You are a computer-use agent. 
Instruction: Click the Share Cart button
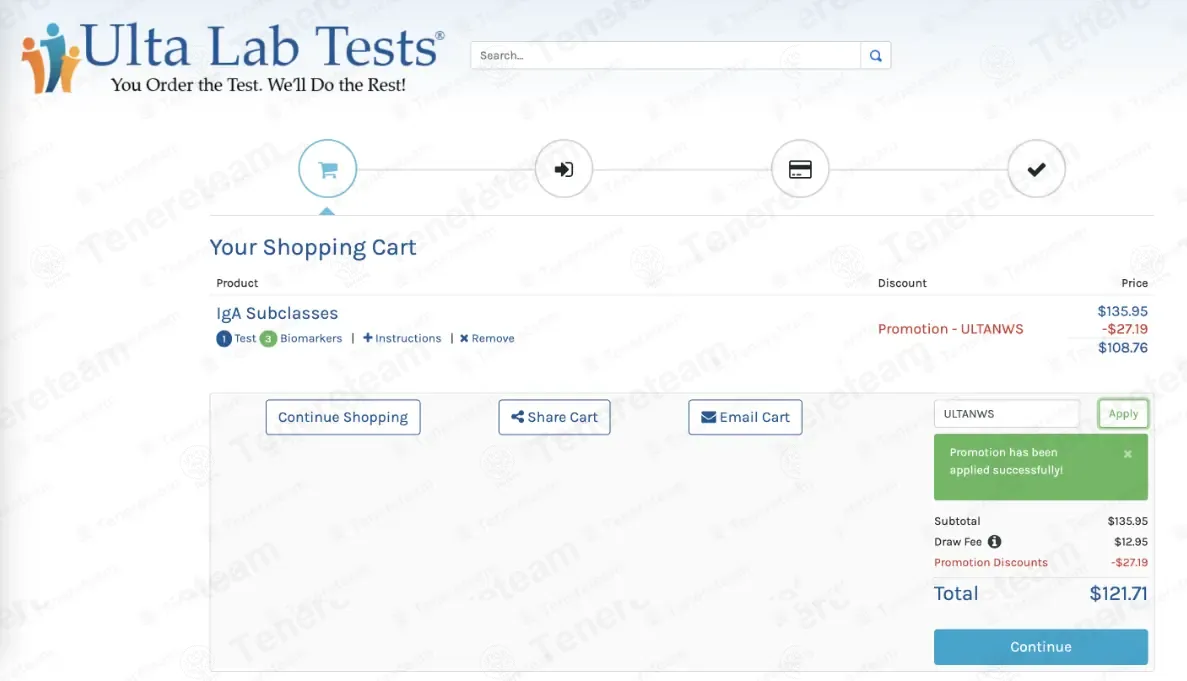(x=554, y=418)
